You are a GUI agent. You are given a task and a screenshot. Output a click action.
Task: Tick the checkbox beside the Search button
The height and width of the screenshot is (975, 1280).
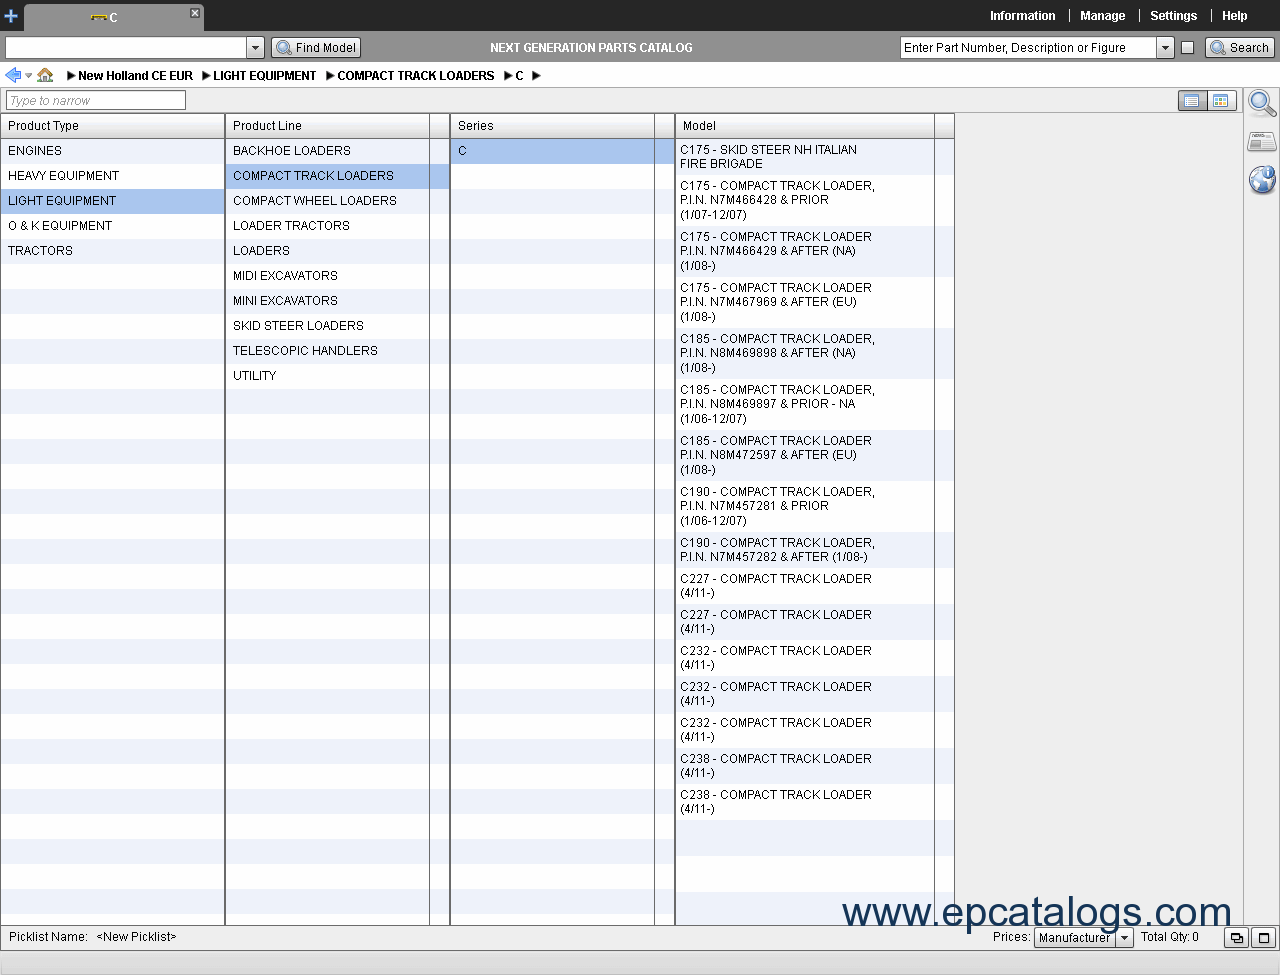coord(1187,47)
